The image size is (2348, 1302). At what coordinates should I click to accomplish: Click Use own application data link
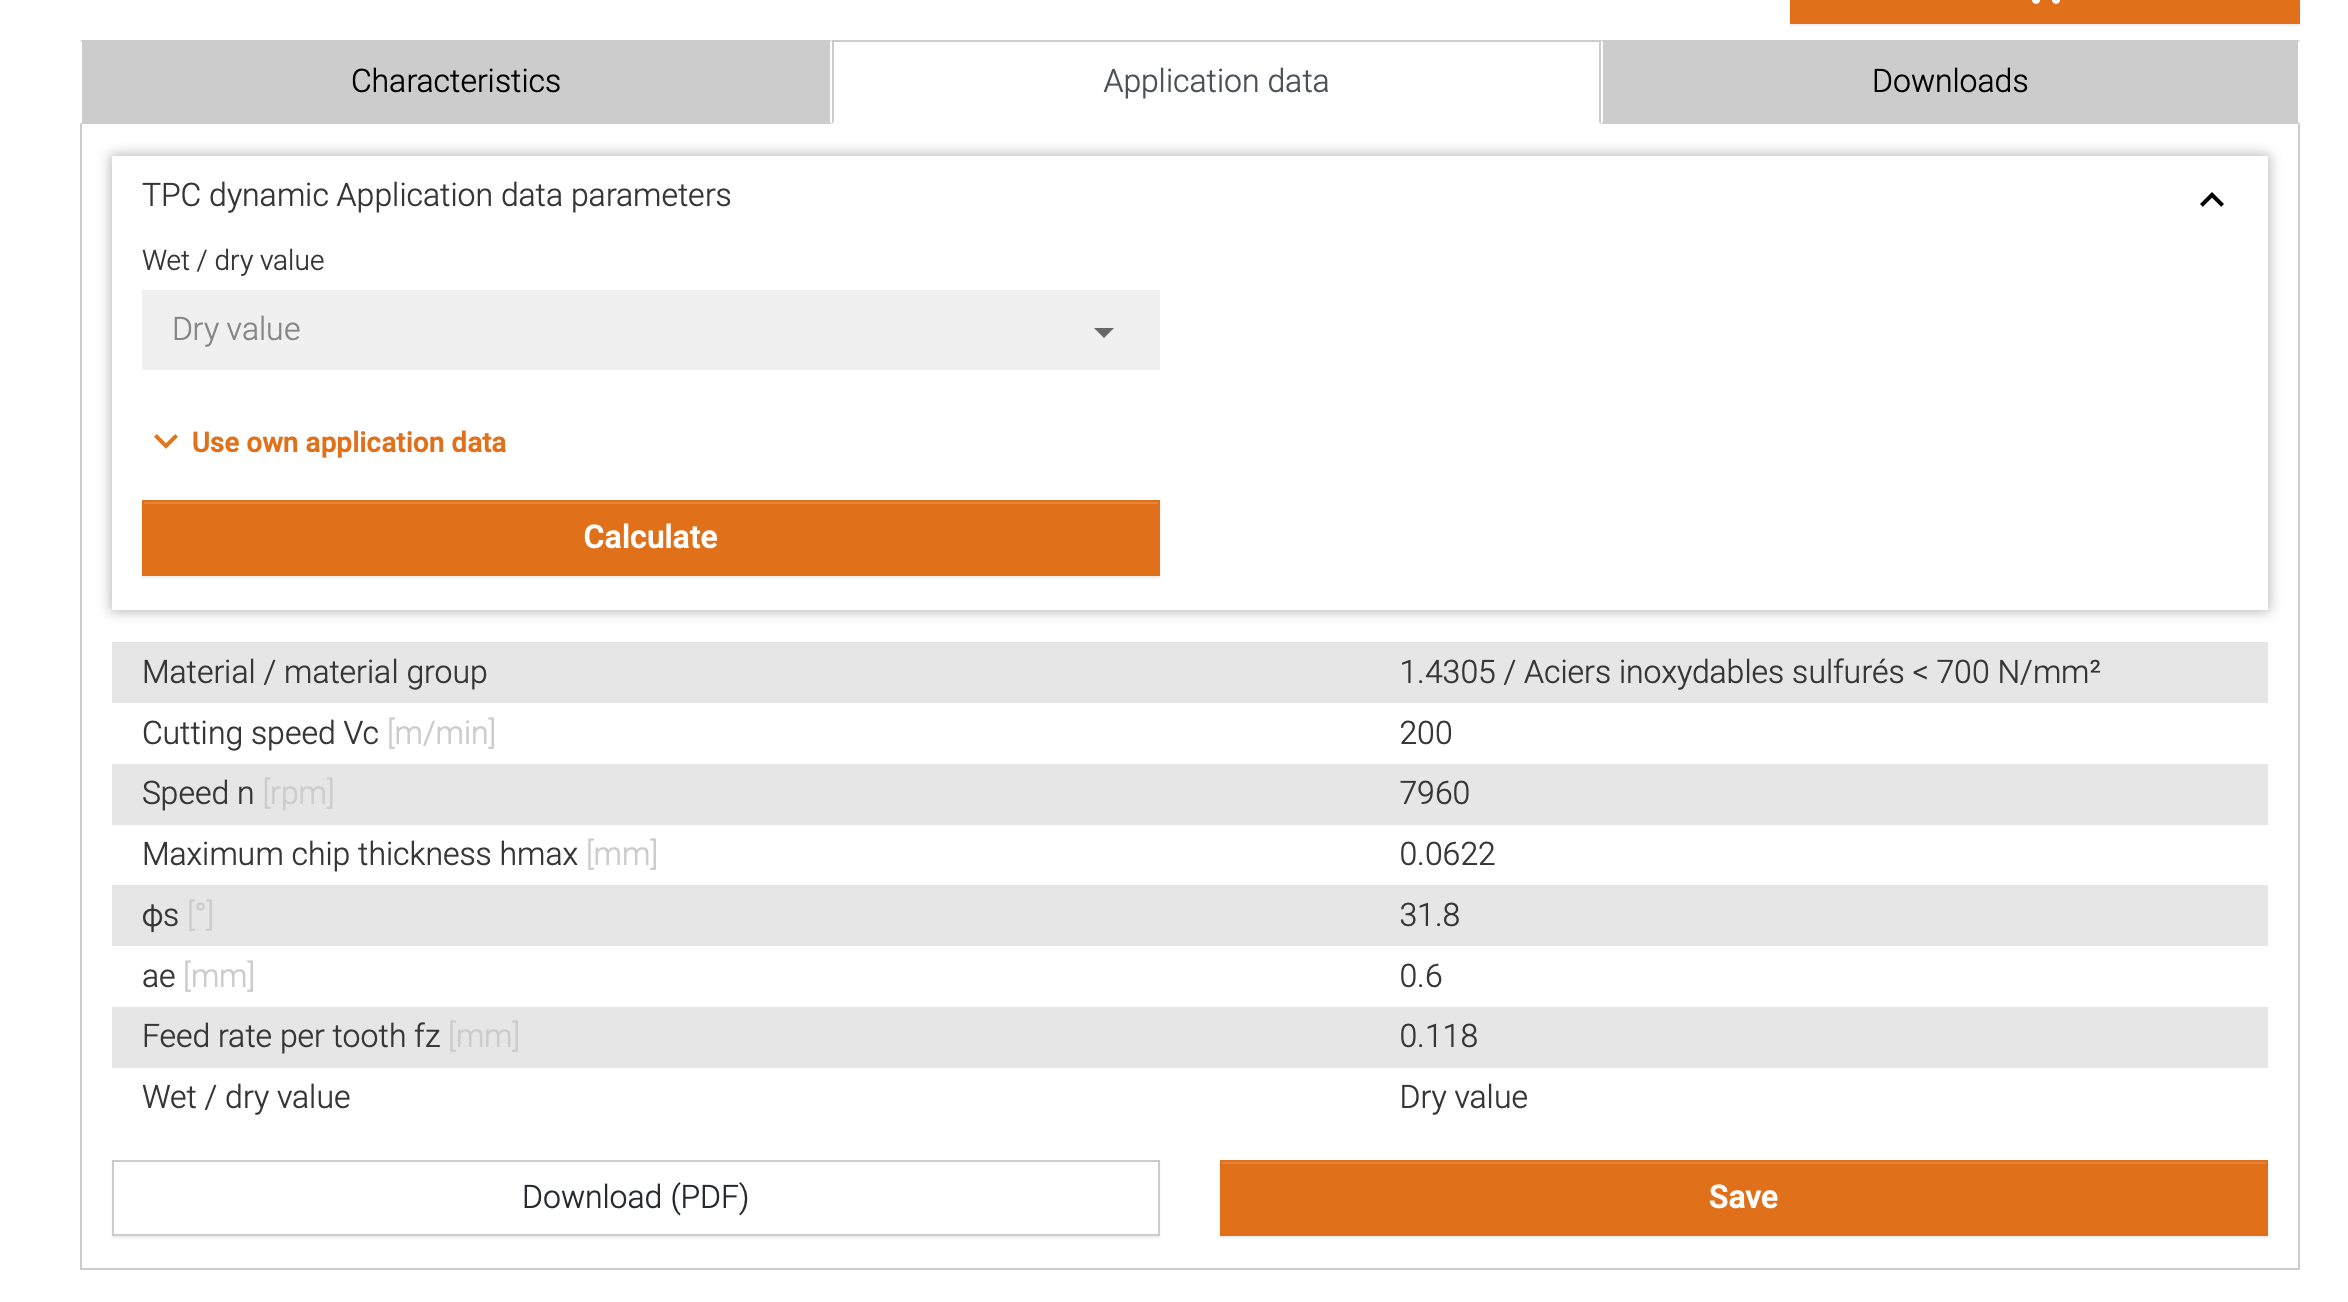point(348,442)
